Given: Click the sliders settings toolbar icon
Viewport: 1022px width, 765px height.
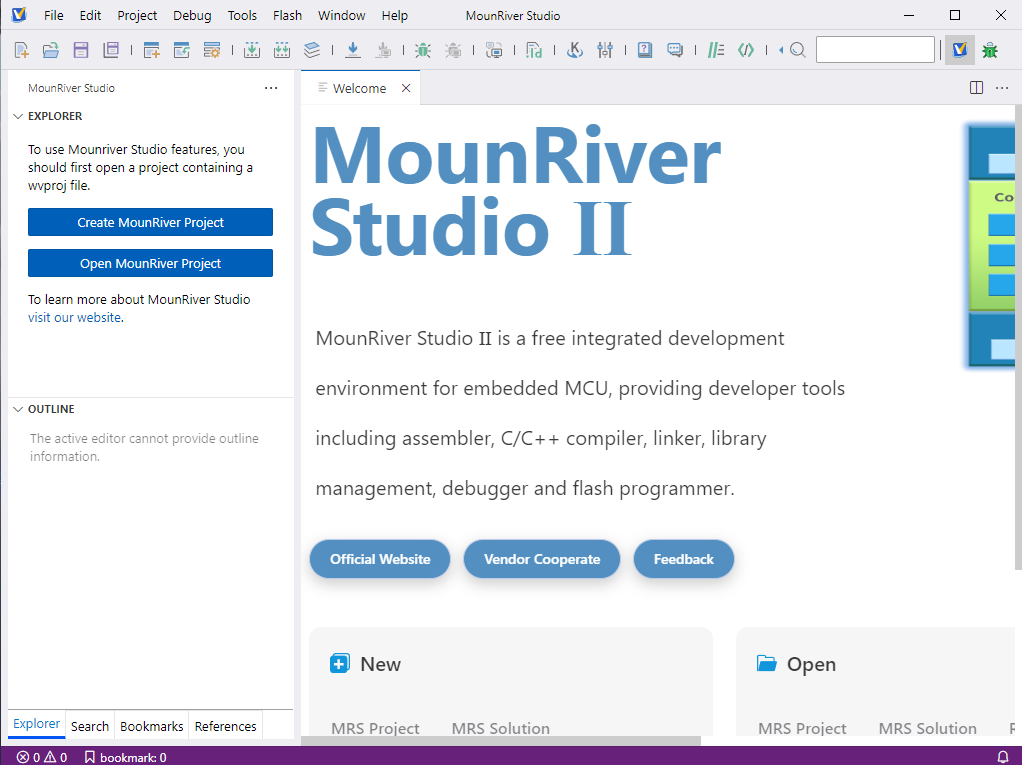Looking at the screenshot, I should pos(605,50).
